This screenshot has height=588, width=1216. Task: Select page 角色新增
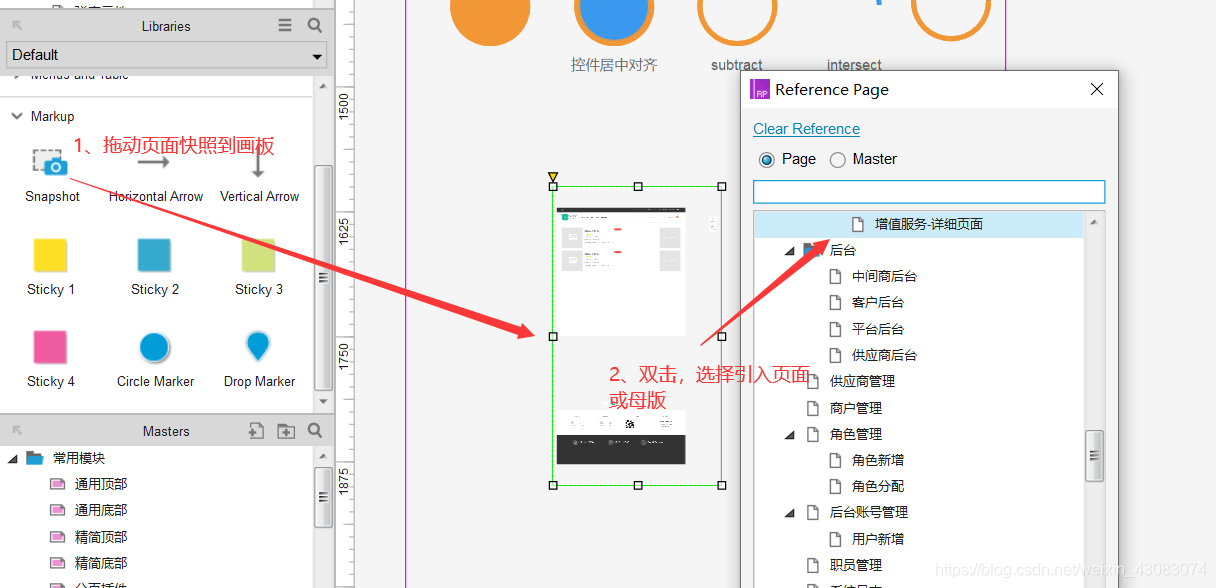[878, 460]
